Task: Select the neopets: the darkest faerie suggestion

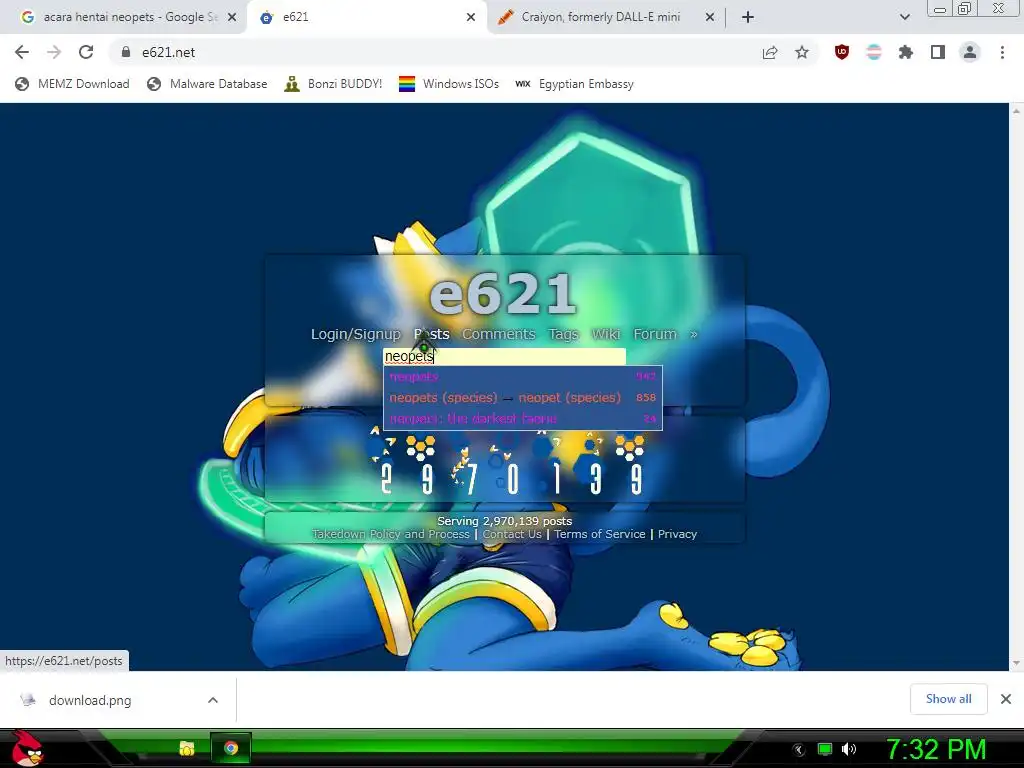Action: (522, 419)
